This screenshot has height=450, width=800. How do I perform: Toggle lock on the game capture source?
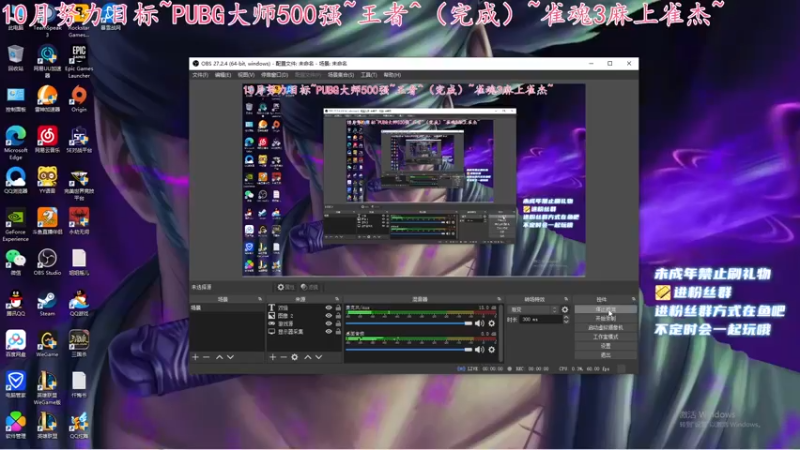pyautogui.click(x=338, y=323)
